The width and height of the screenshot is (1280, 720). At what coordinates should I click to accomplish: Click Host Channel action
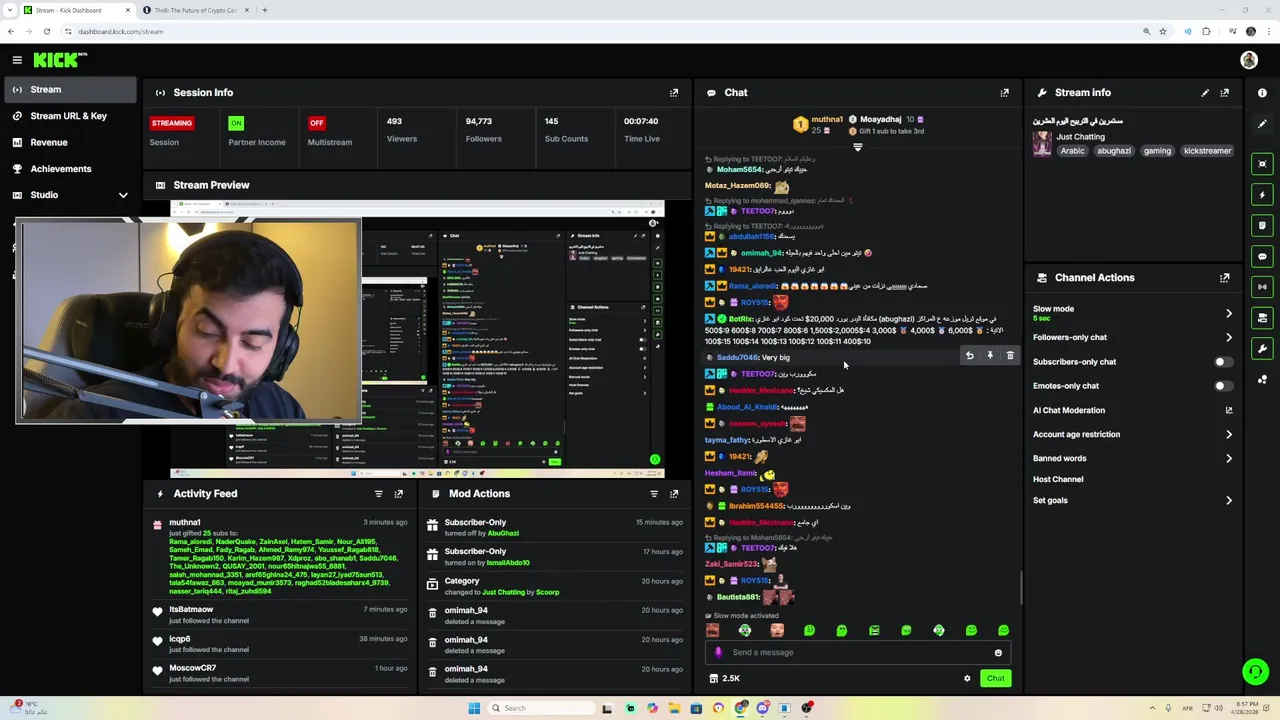coord(1058,480)
